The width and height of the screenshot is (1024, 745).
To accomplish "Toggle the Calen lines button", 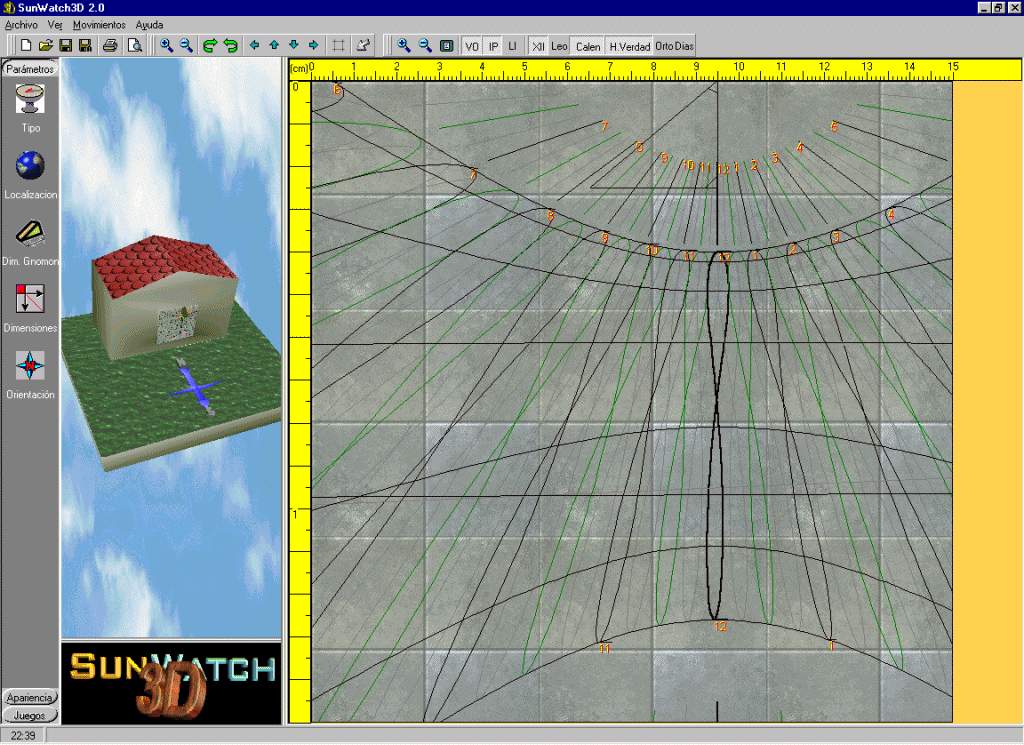I will click(588, 46).
